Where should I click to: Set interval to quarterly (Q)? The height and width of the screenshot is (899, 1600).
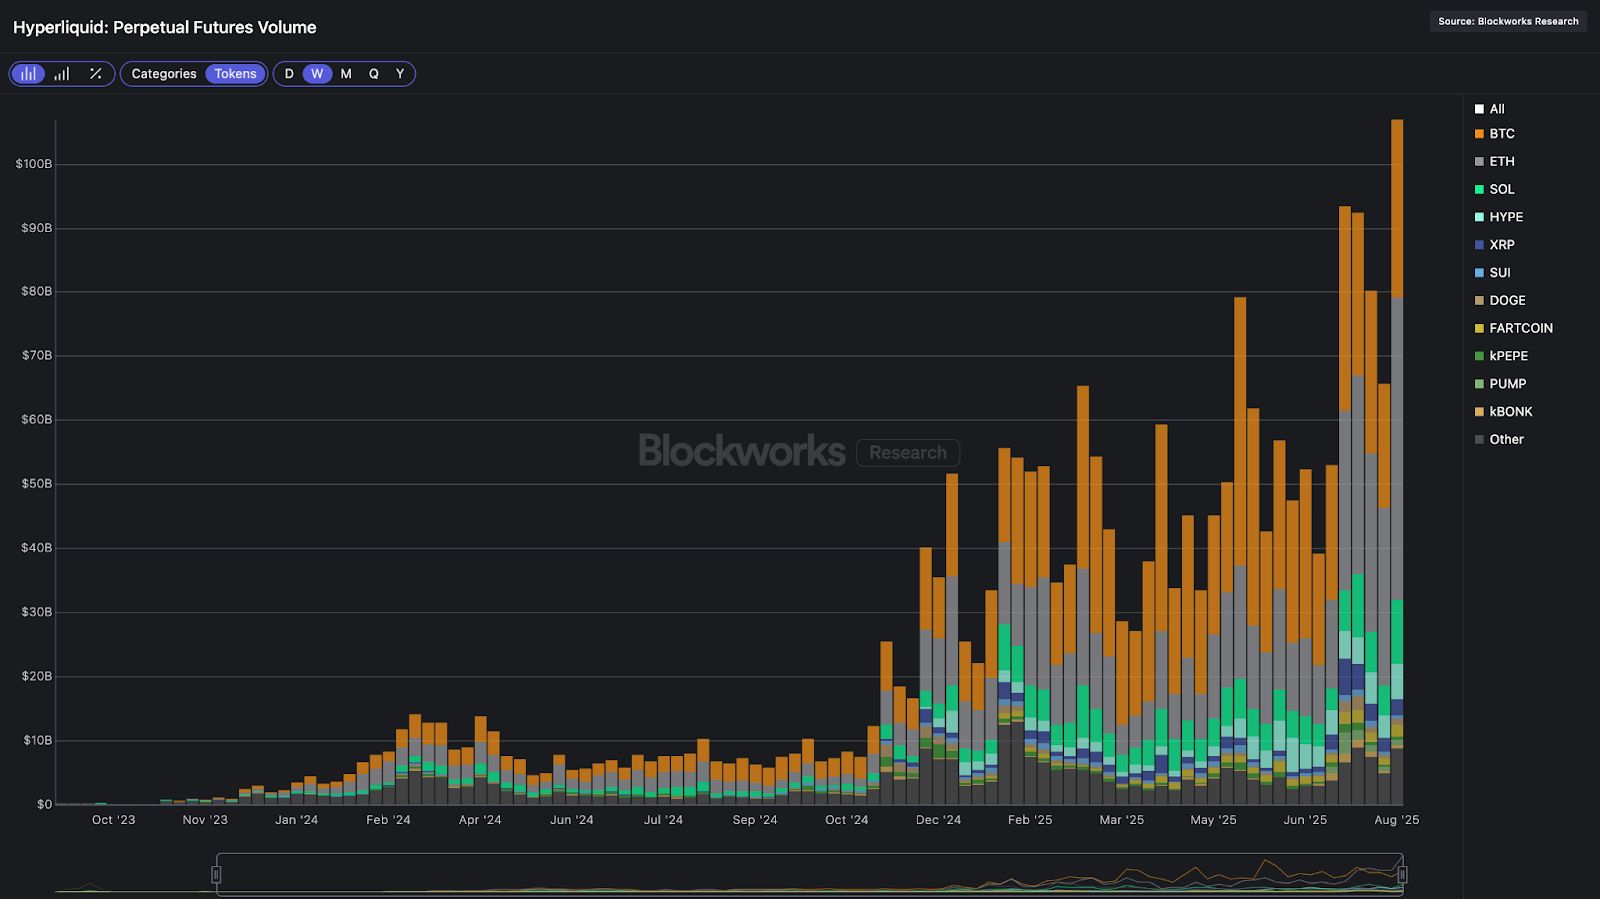coord(374,74)
